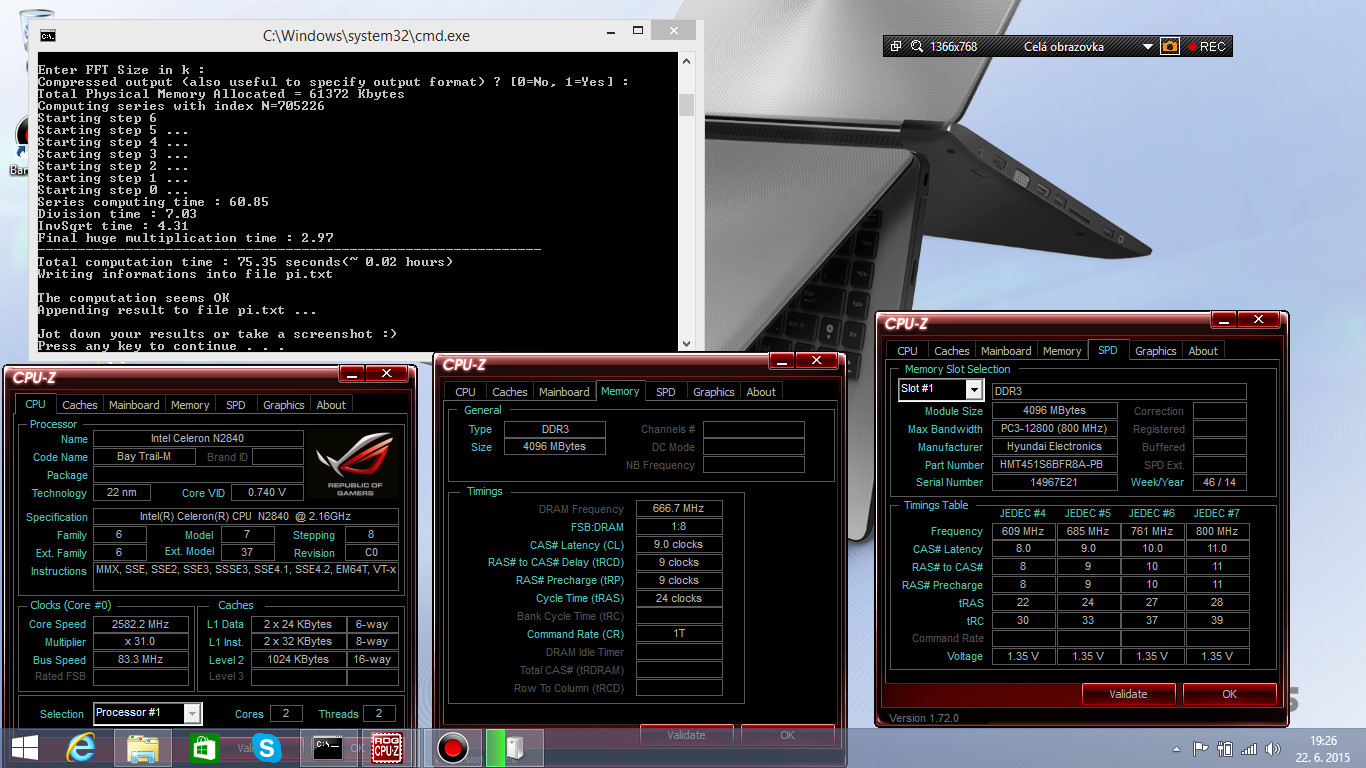
Task: Click the clock showing 19:26
Action: [x=1324, y=741]
